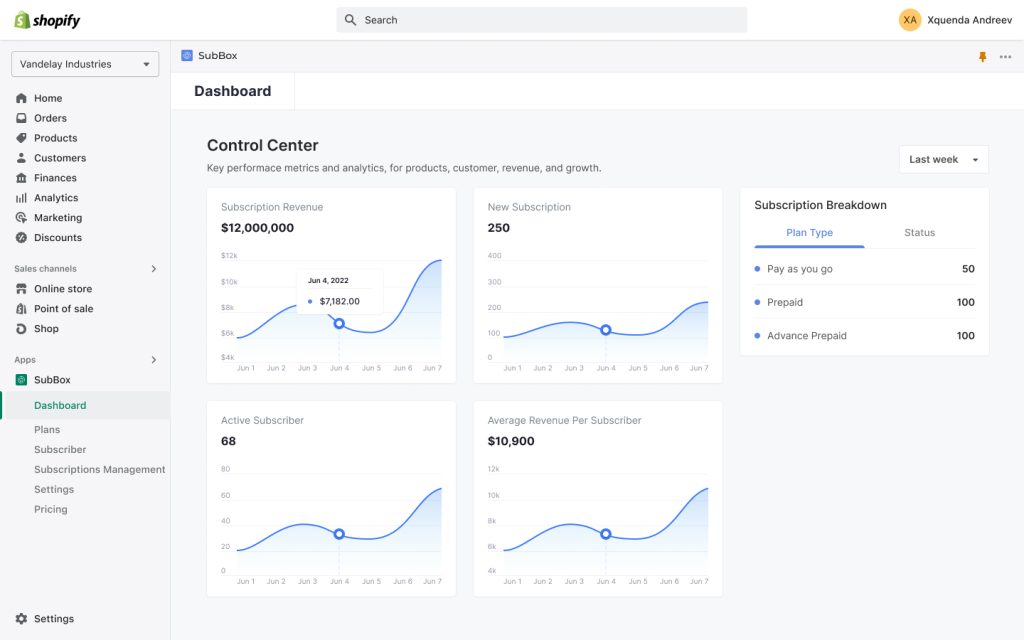Select the Point of sale icon

22,308
